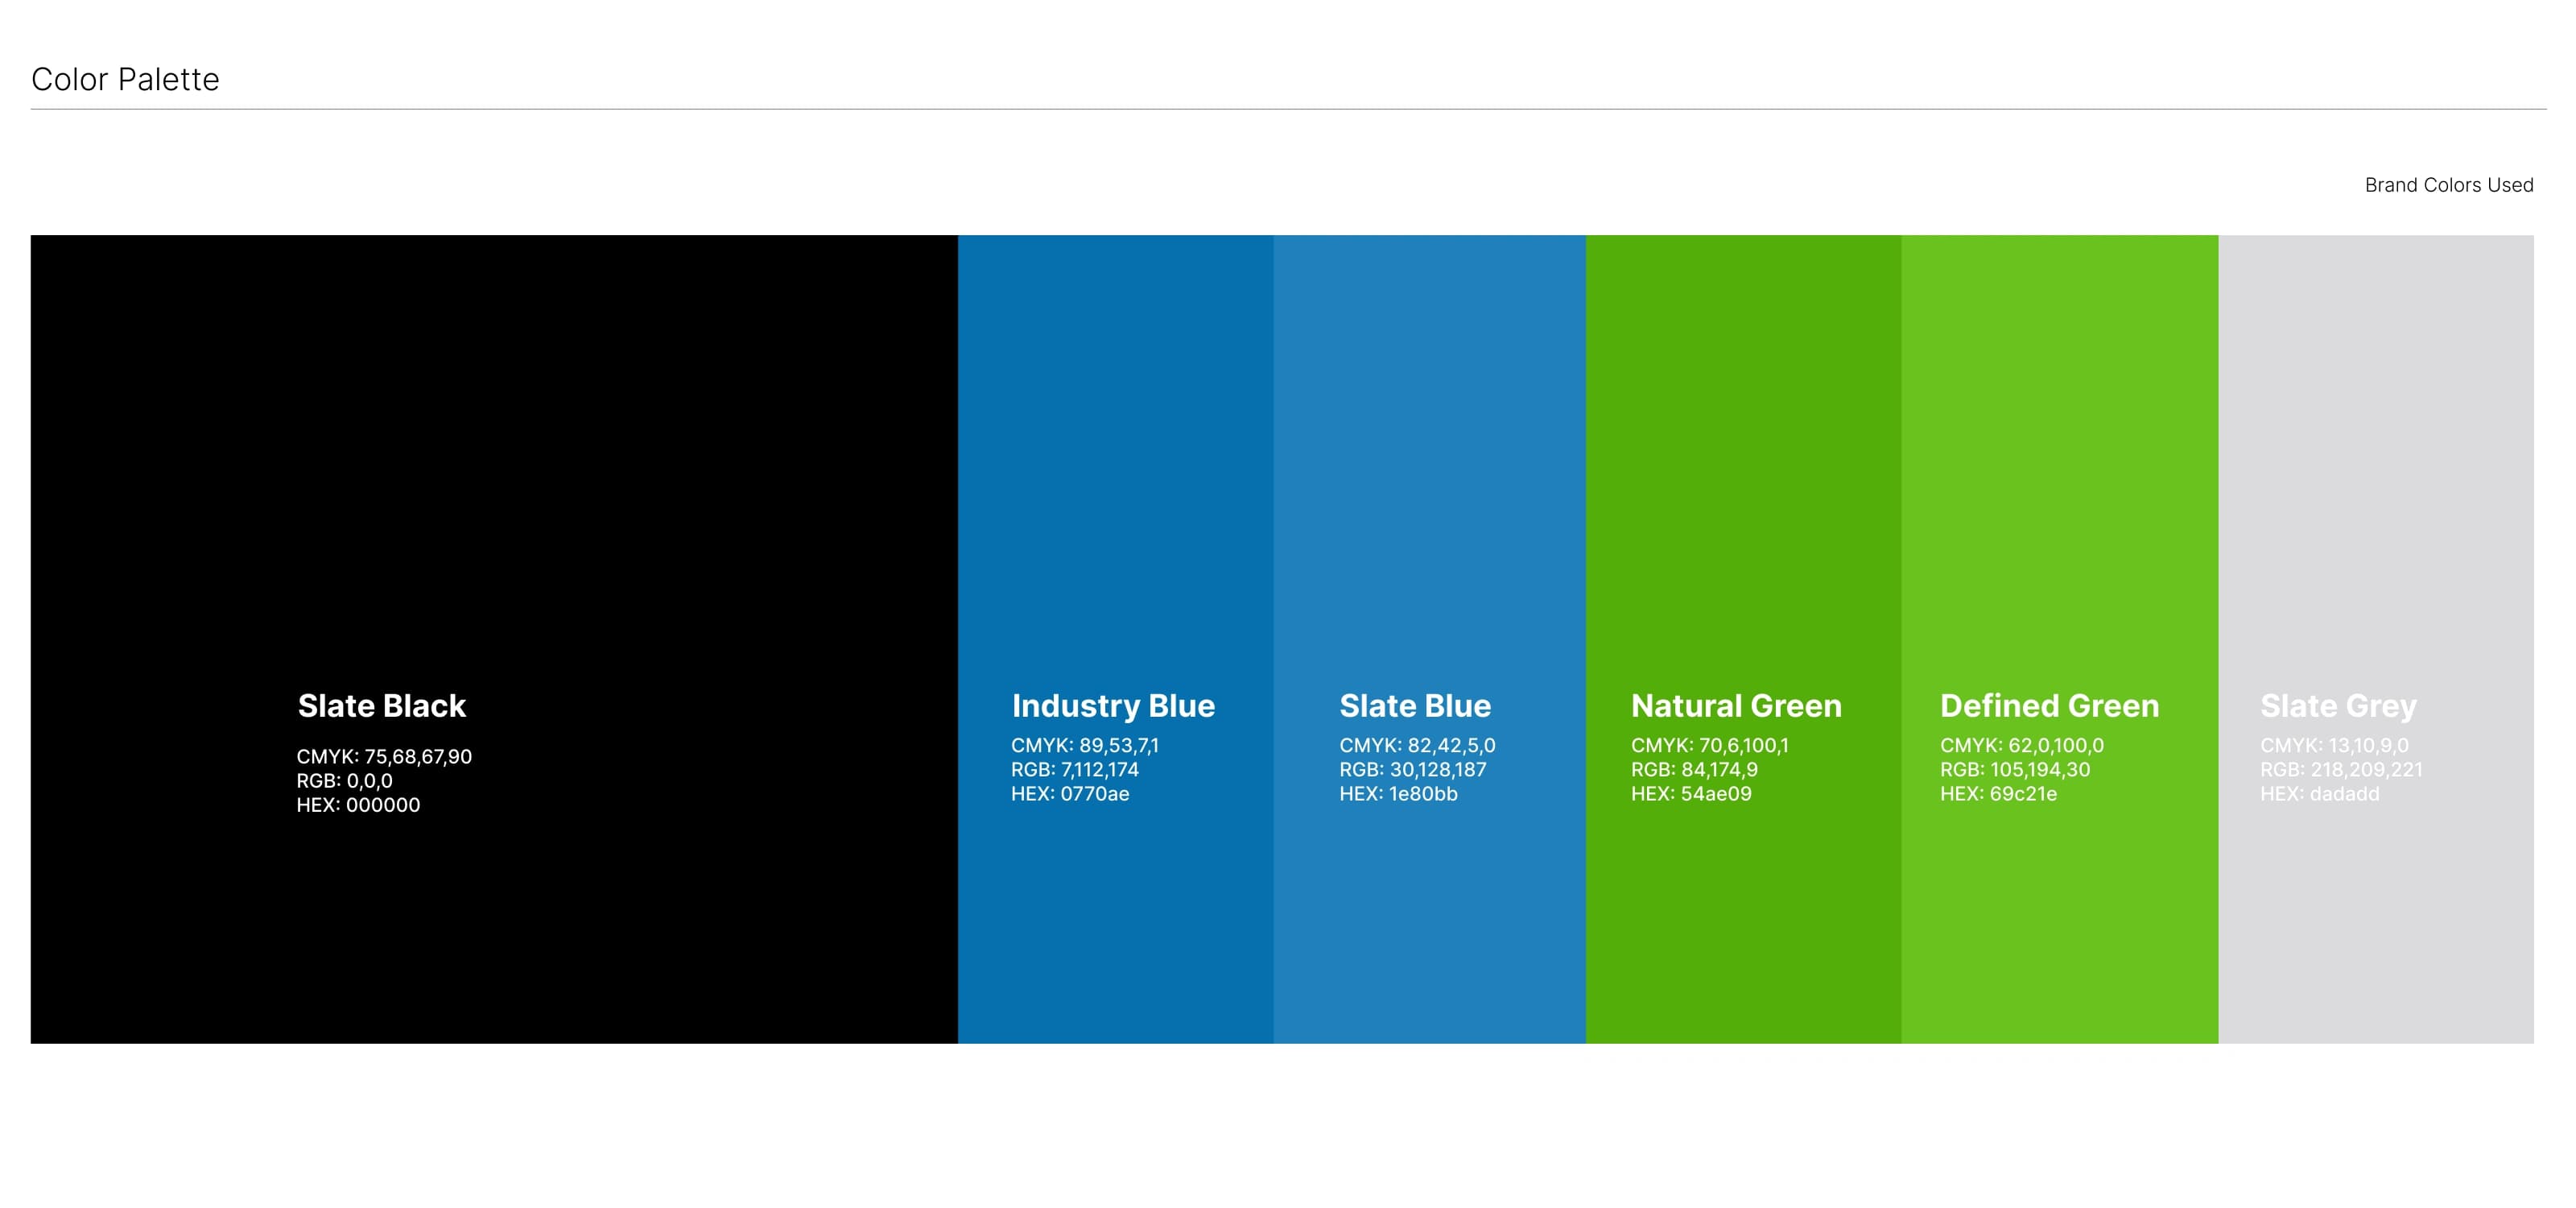
Task: Click CMYK: 62,0,100,0 under Defined Green
Action: (2021, 746)
